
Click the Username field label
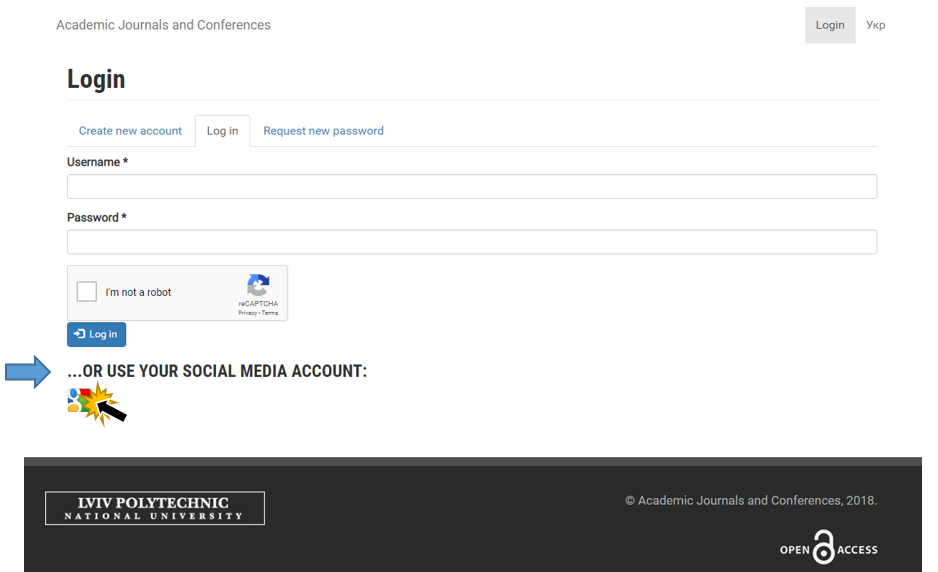coord(98,162)
